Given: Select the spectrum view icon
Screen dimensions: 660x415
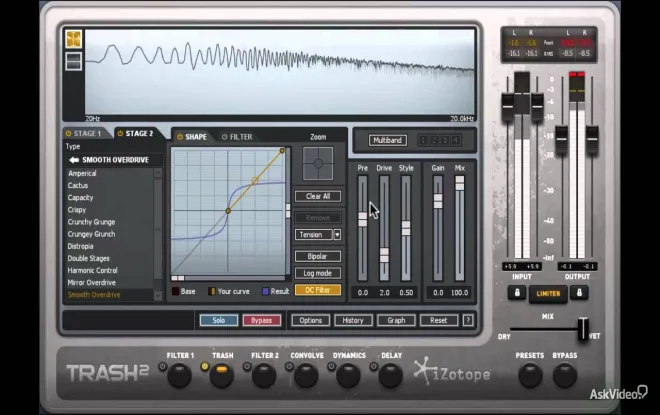Looking at the screenshot, I should (x=74, y=40).
